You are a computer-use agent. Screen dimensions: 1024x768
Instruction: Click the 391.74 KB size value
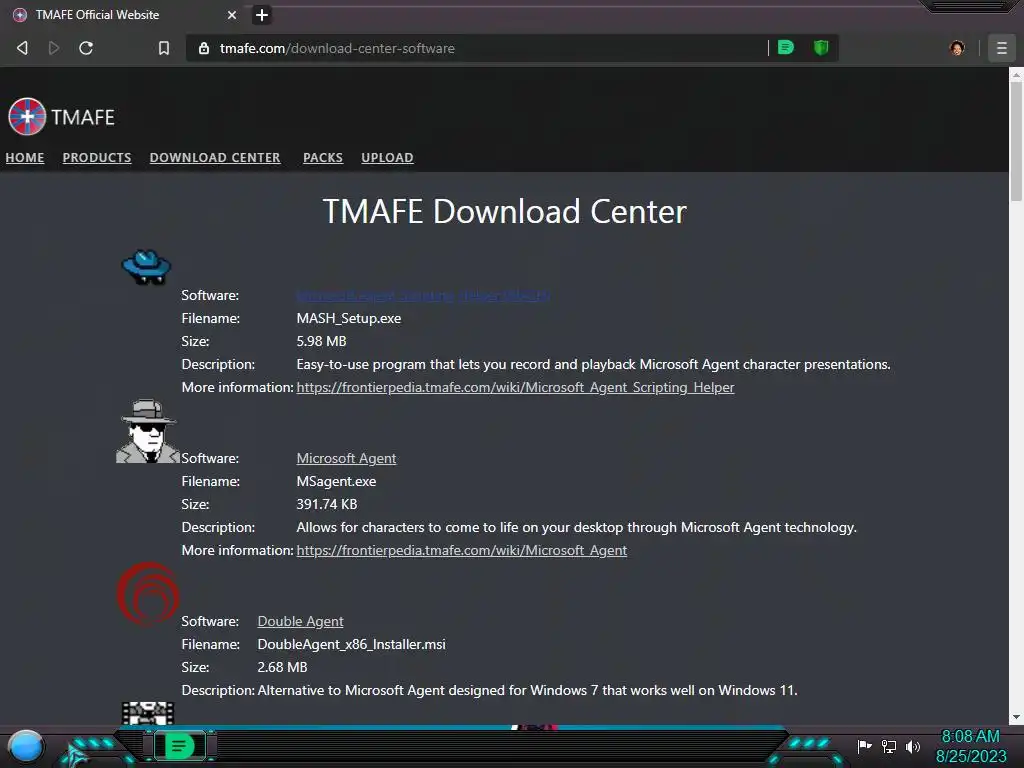pos(327,504)
